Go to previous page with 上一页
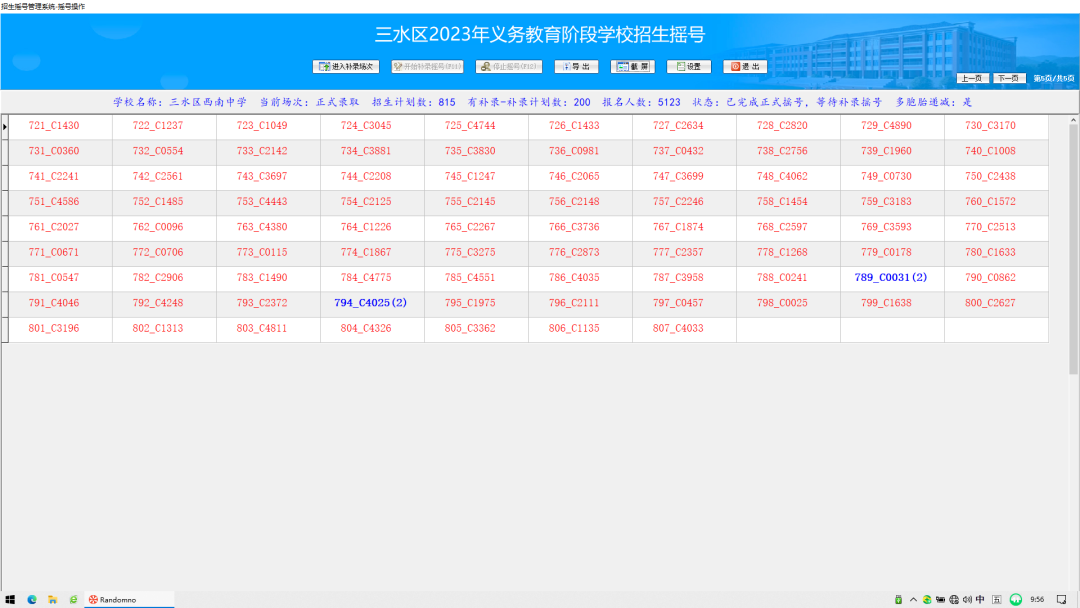The image size is (1080, 608). pos(972,78)
